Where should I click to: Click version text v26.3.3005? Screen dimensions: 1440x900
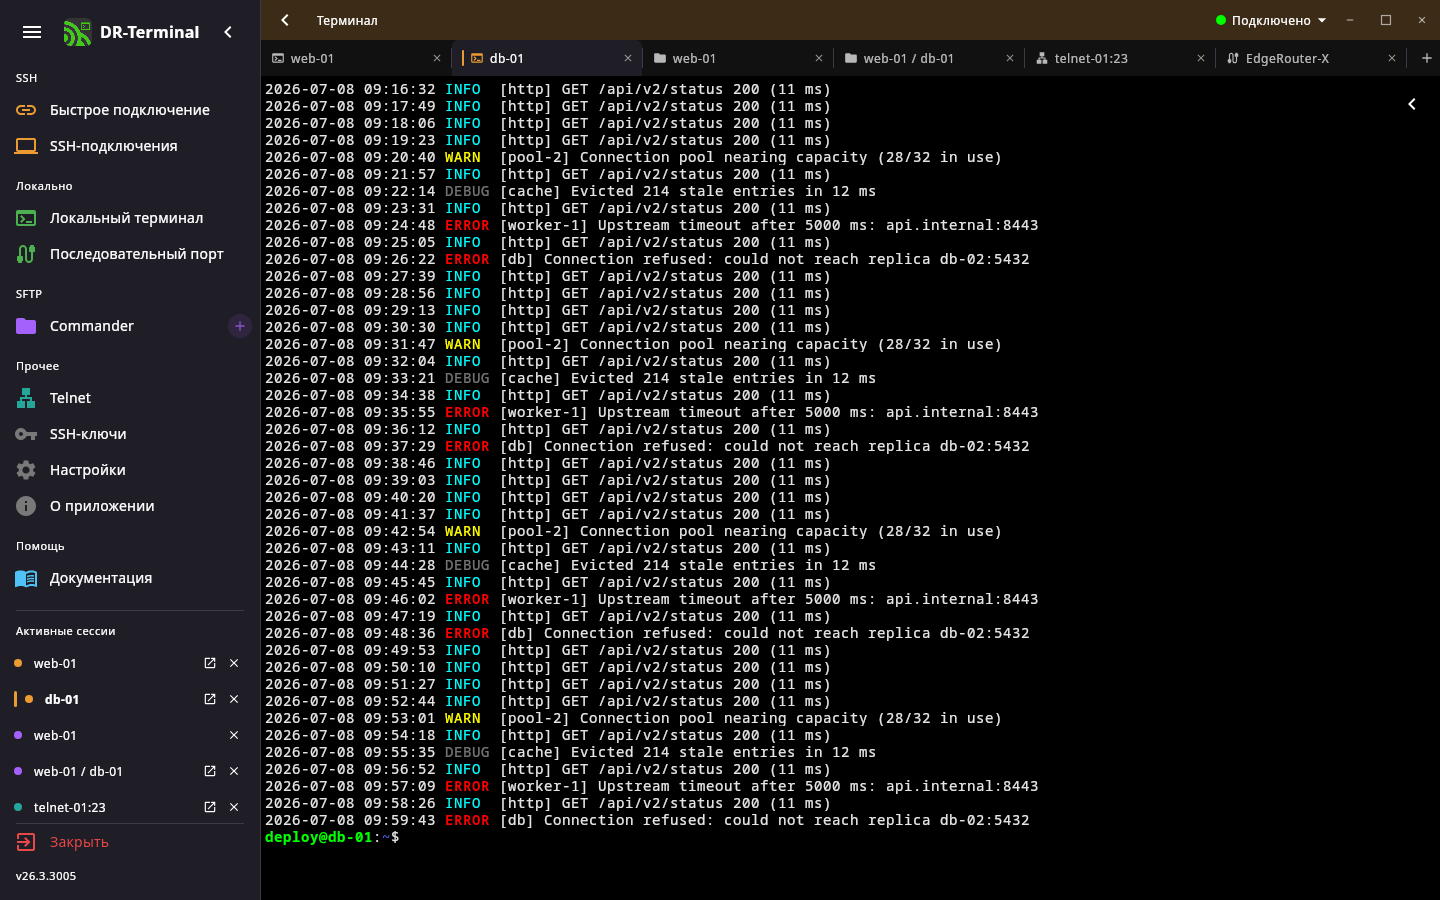(46, 876)
